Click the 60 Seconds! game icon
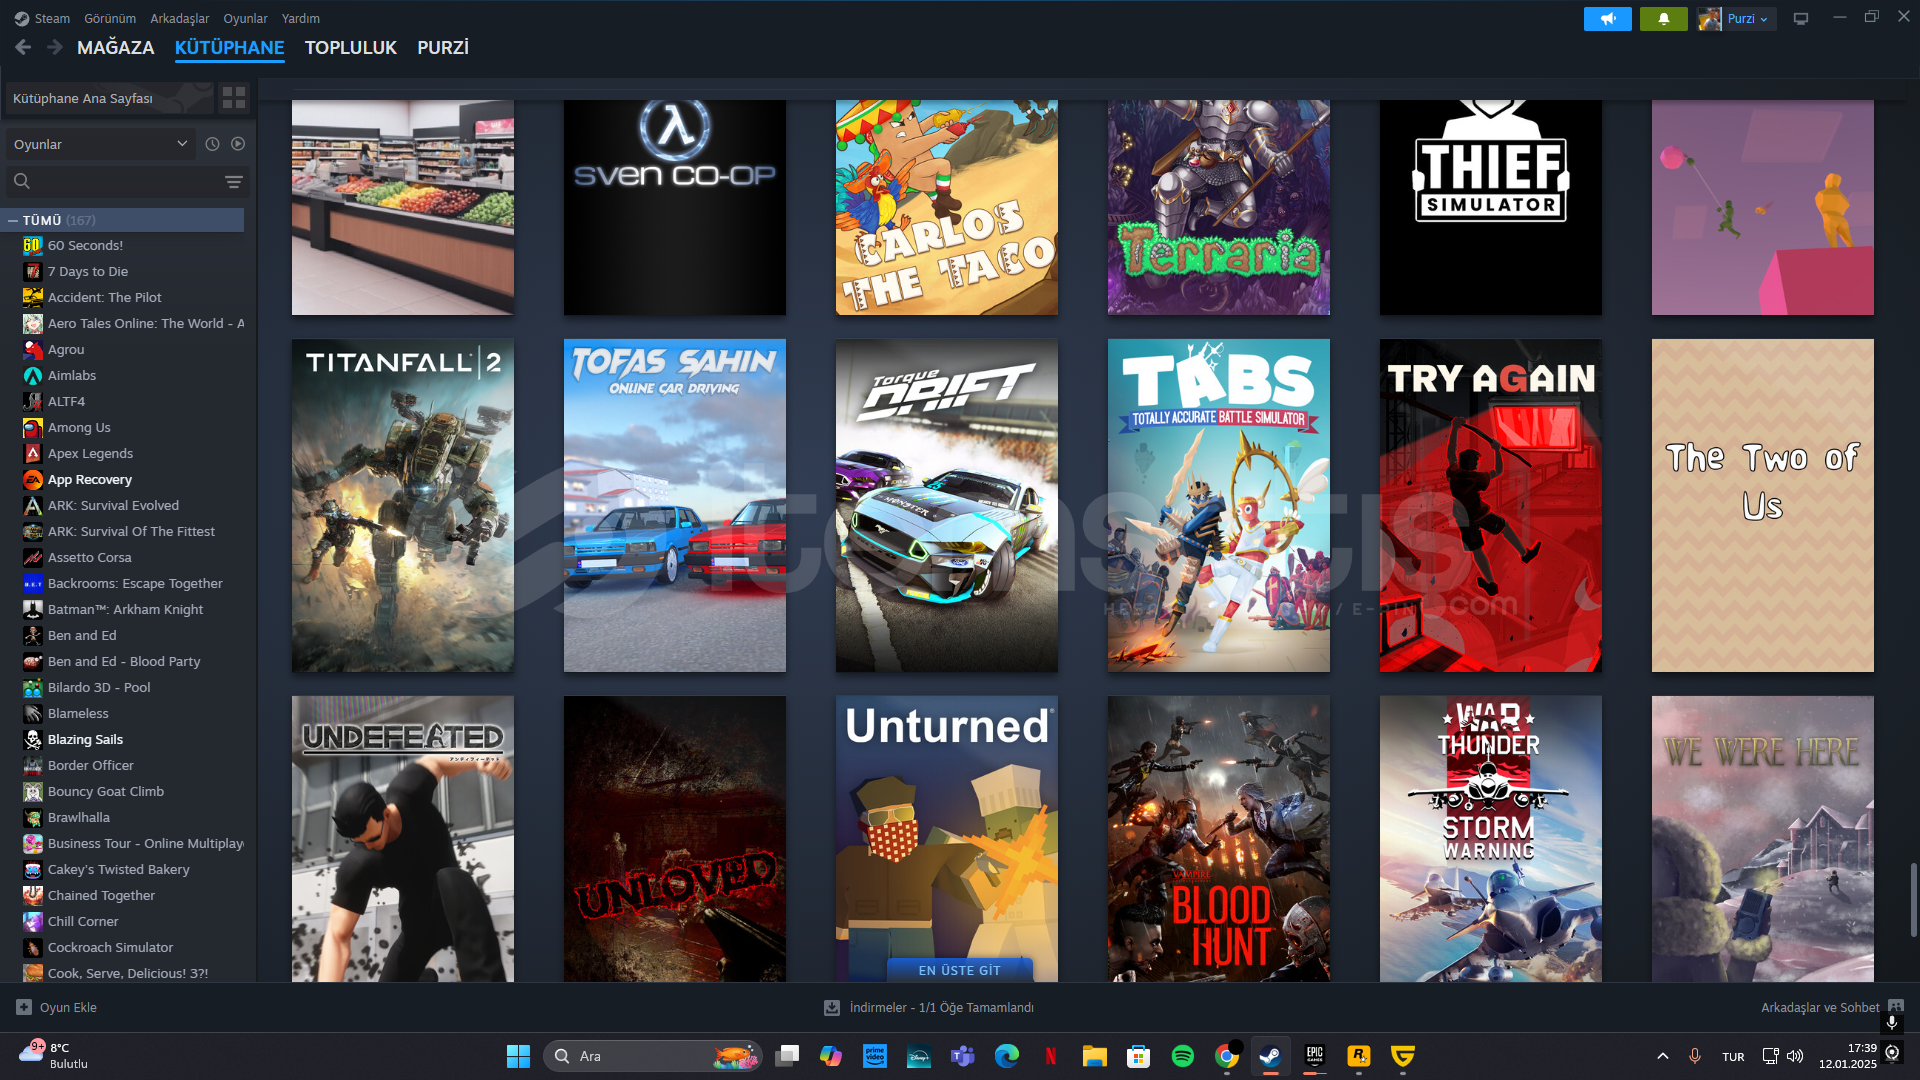 click(x=33, y=245)
